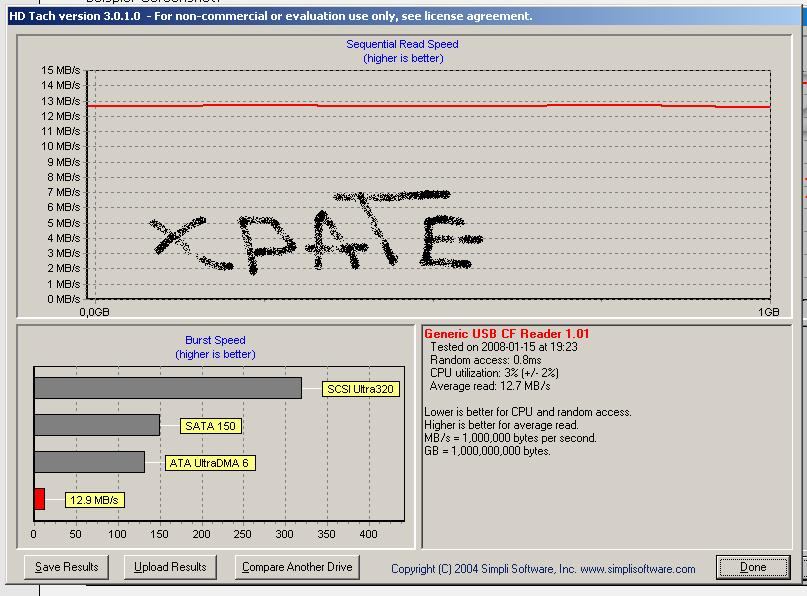Click the HD Tach version 3.0.1.0 title bar
Image resolution: width=807 pixels, height=596 pixels.
[x=404, y=16]
